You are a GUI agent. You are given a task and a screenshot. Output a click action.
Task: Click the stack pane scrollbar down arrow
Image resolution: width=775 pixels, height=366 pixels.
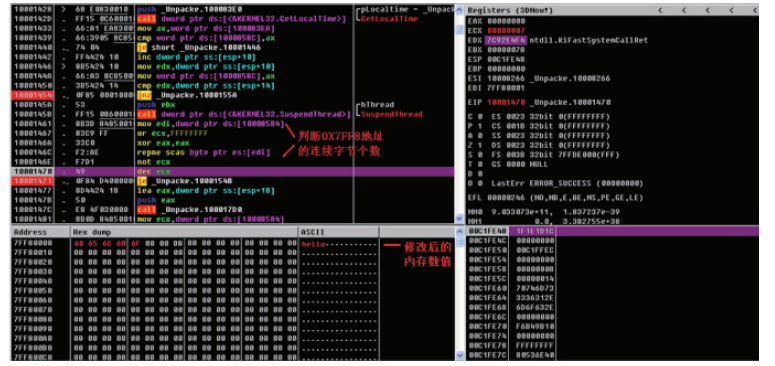tap(461, 355)
